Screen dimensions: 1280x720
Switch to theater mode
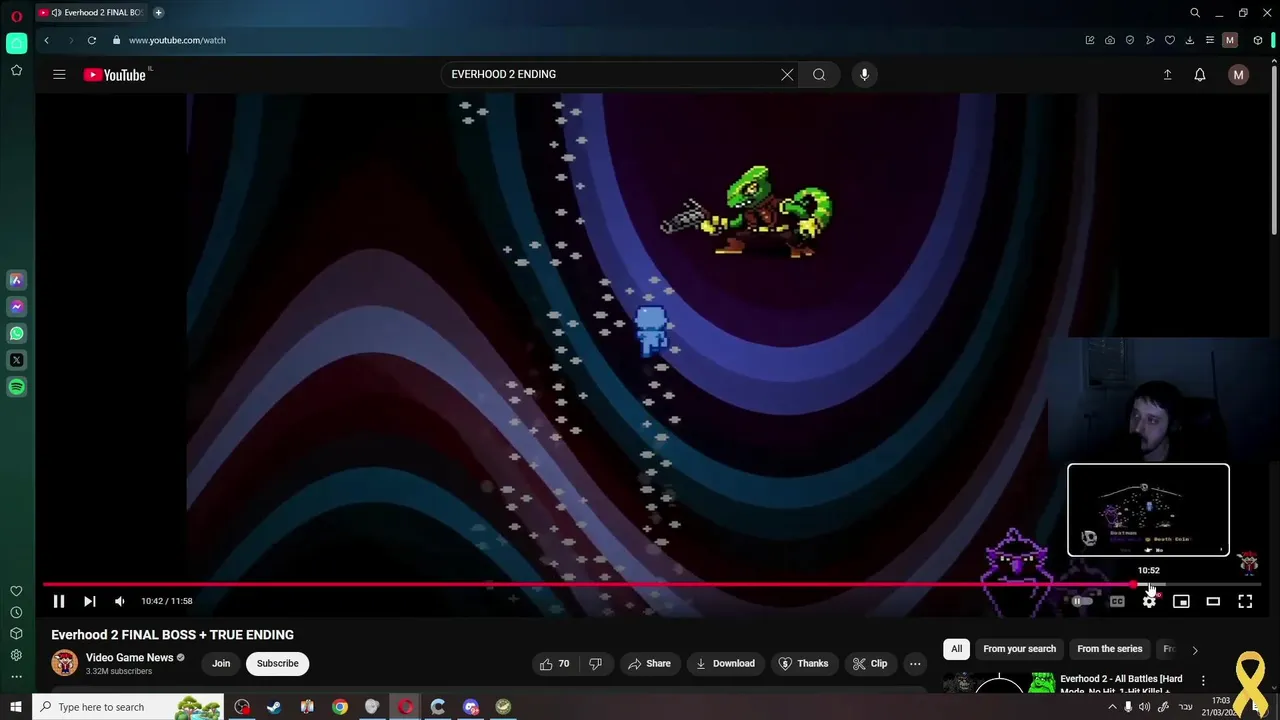point(1213,601)
